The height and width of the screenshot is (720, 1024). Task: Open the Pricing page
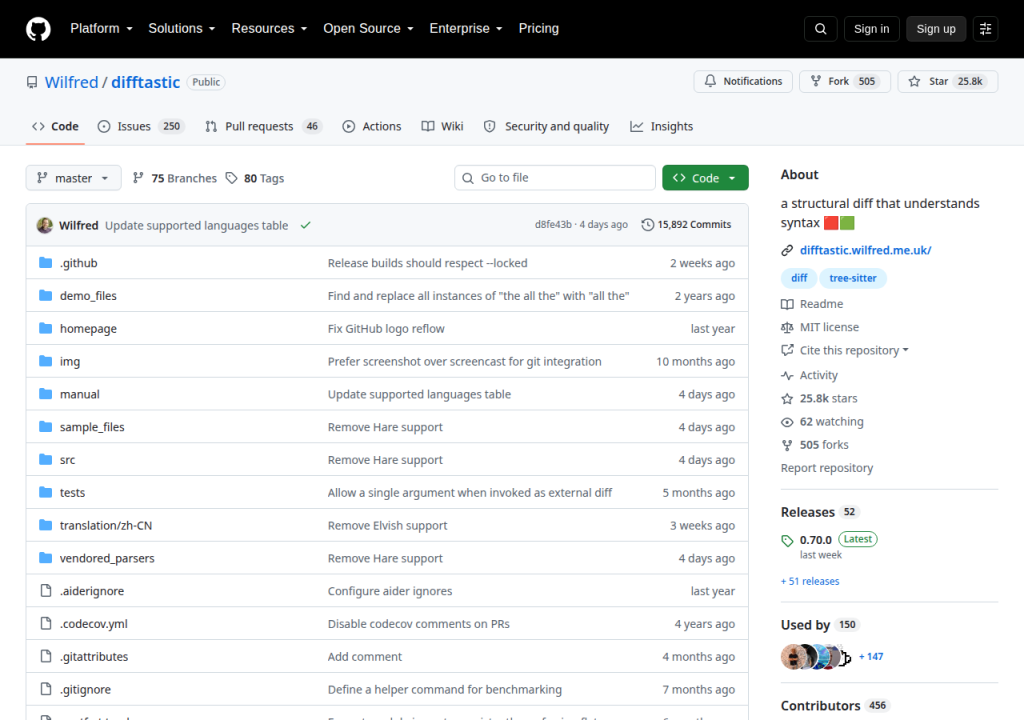pyautogui.click(x=539, y=29)
